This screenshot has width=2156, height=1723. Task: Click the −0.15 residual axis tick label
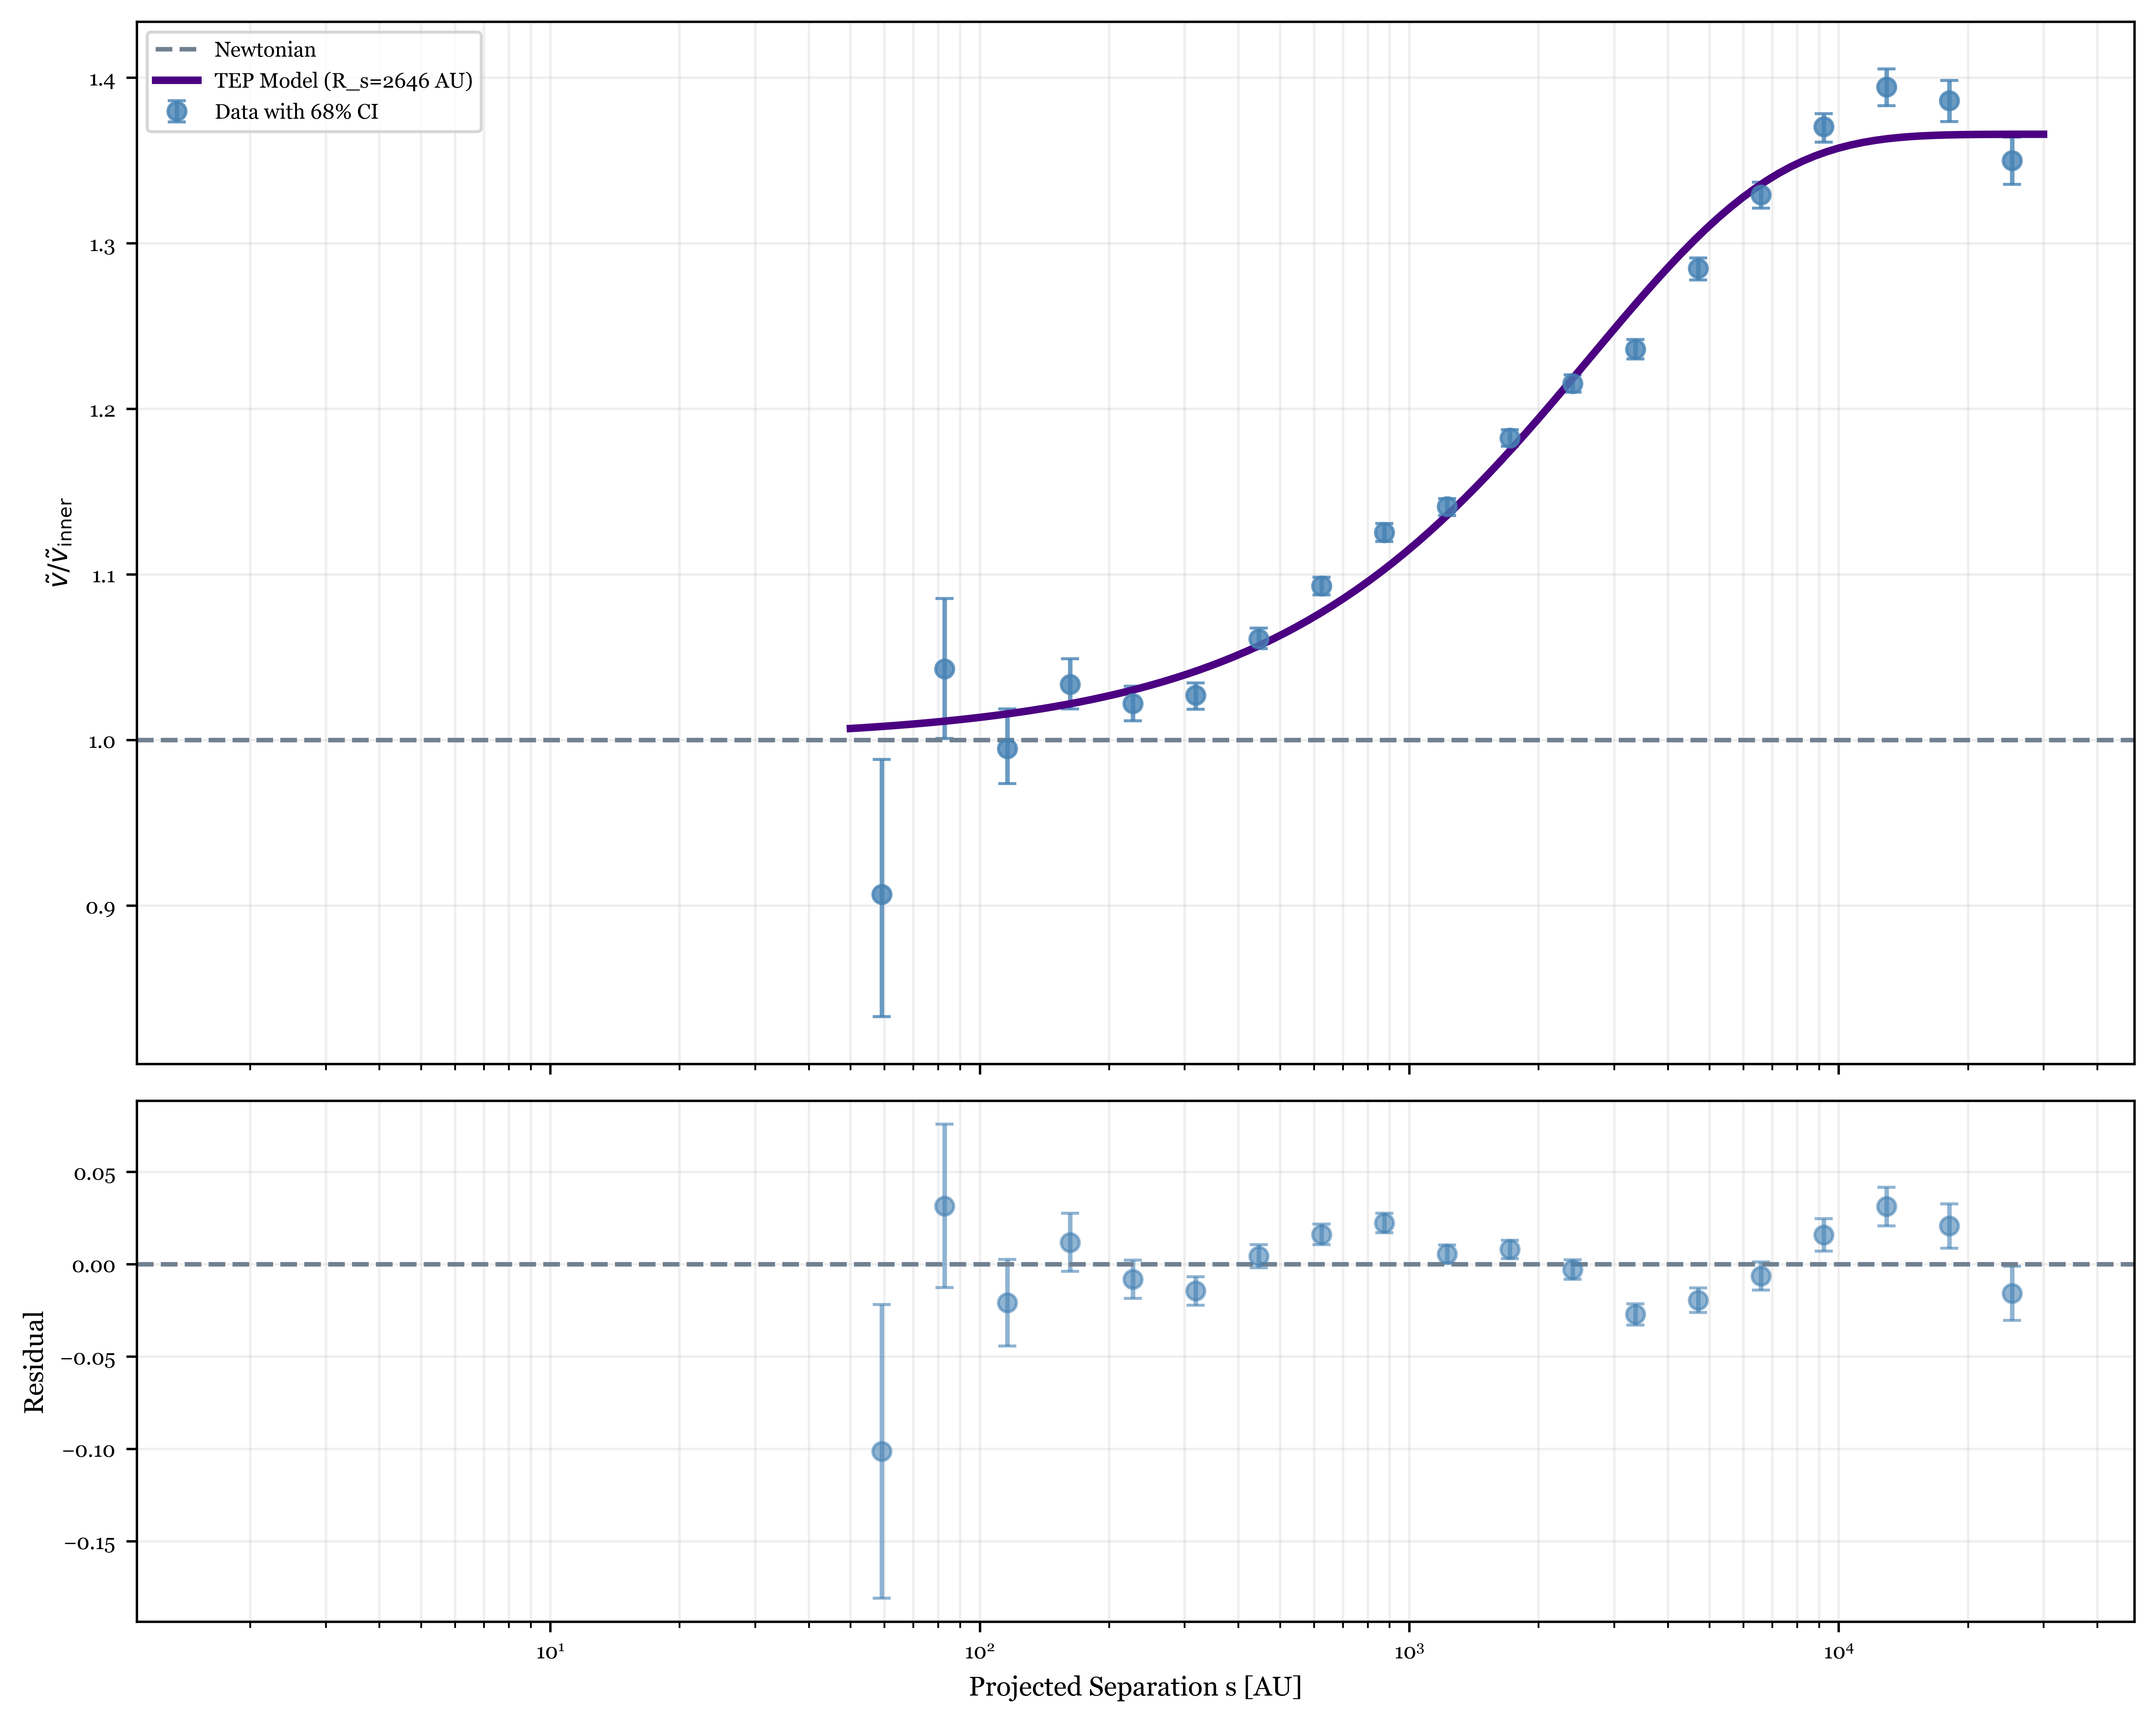coord(90,1543)
